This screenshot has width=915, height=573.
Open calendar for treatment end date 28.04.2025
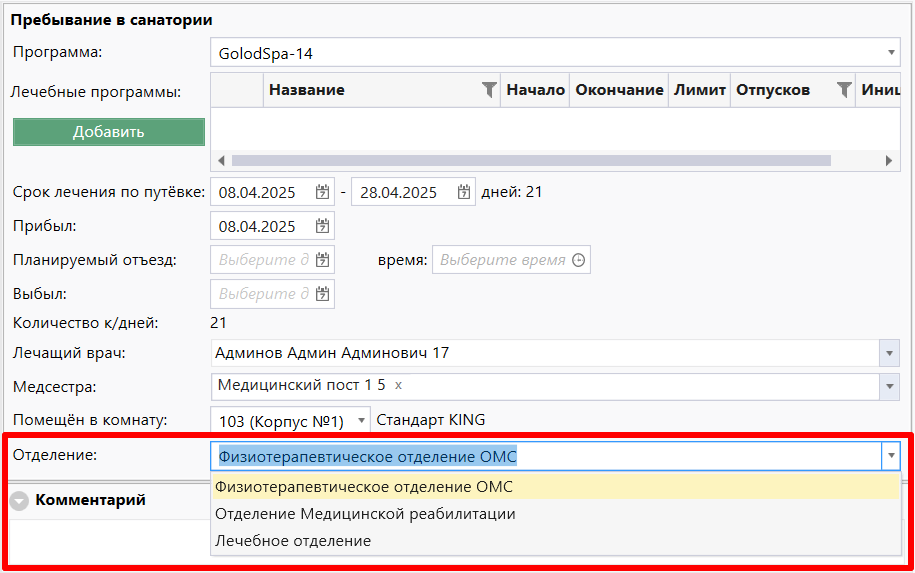pos(464,193)
